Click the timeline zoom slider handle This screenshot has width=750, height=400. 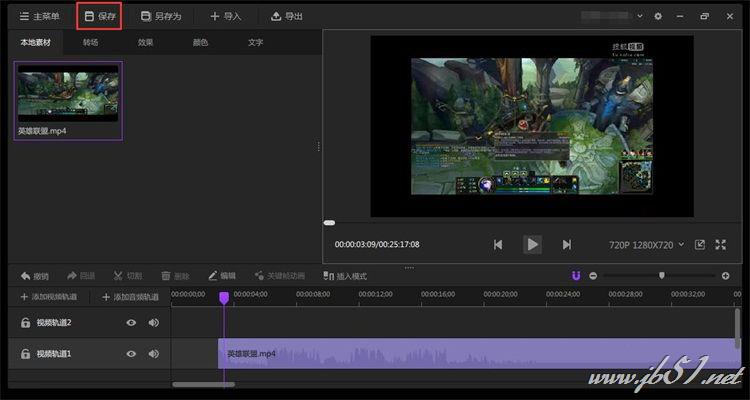pyautogui.click(x=662, y=275)
